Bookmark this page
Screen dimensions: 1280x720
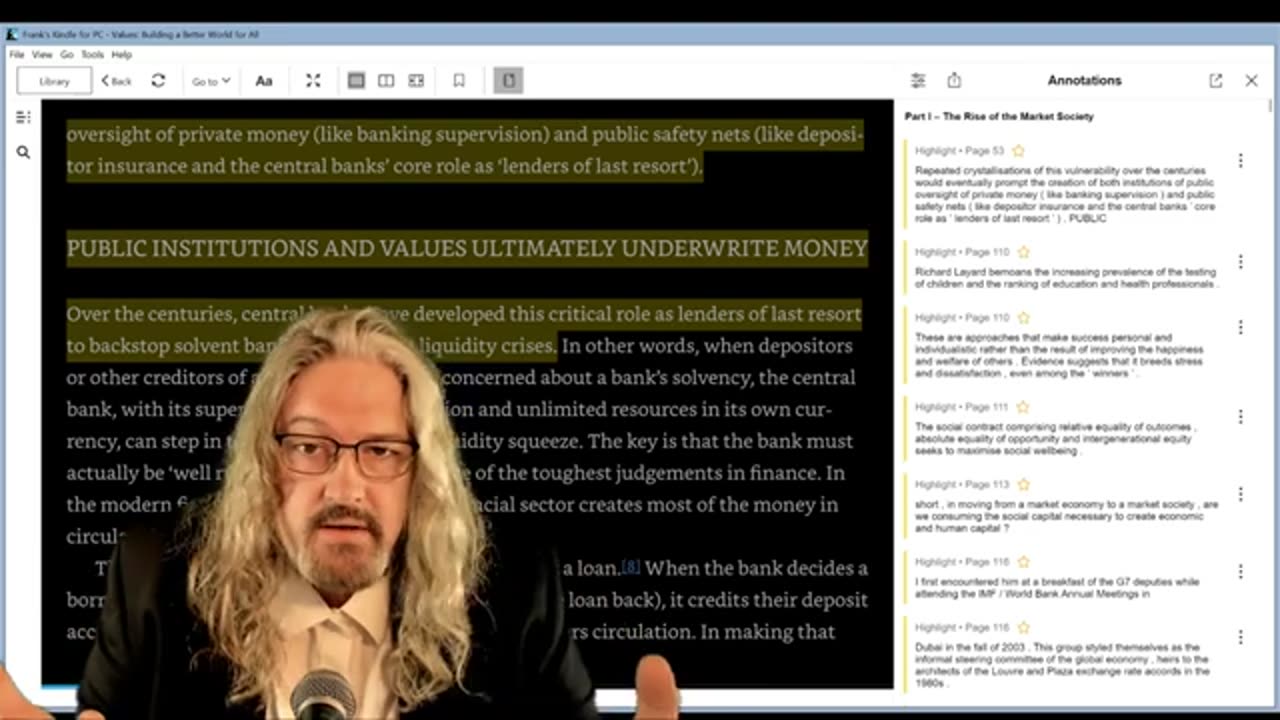(x=459, y=81)
